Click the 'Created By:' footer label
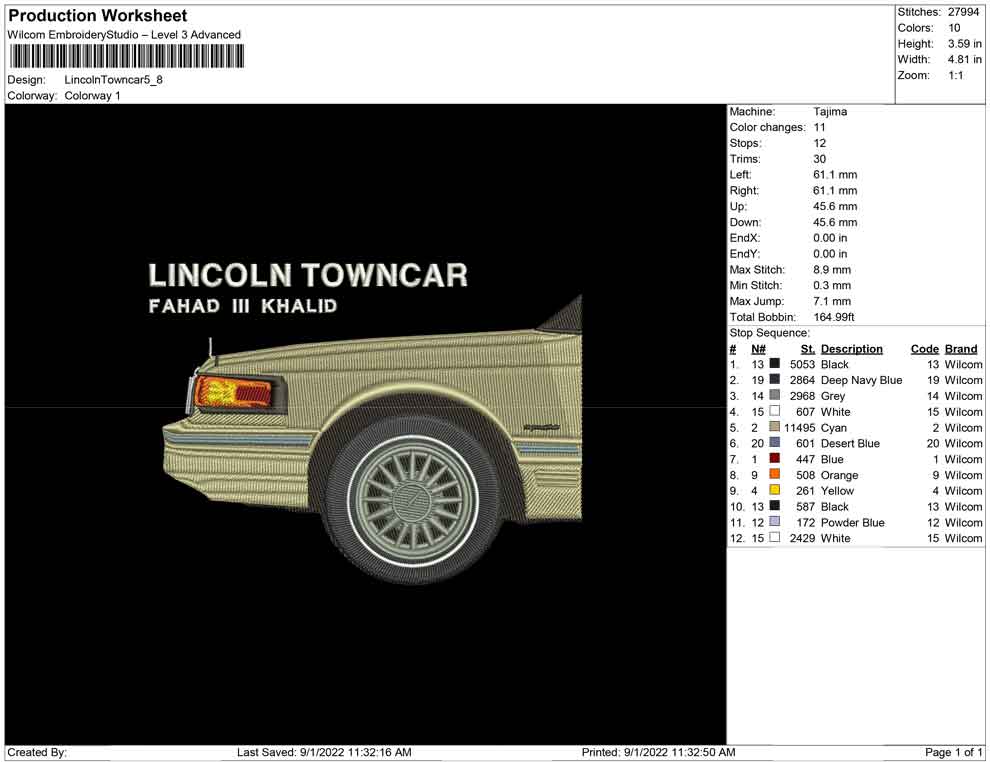Screen dimensions: 990x762 (37, 752)
